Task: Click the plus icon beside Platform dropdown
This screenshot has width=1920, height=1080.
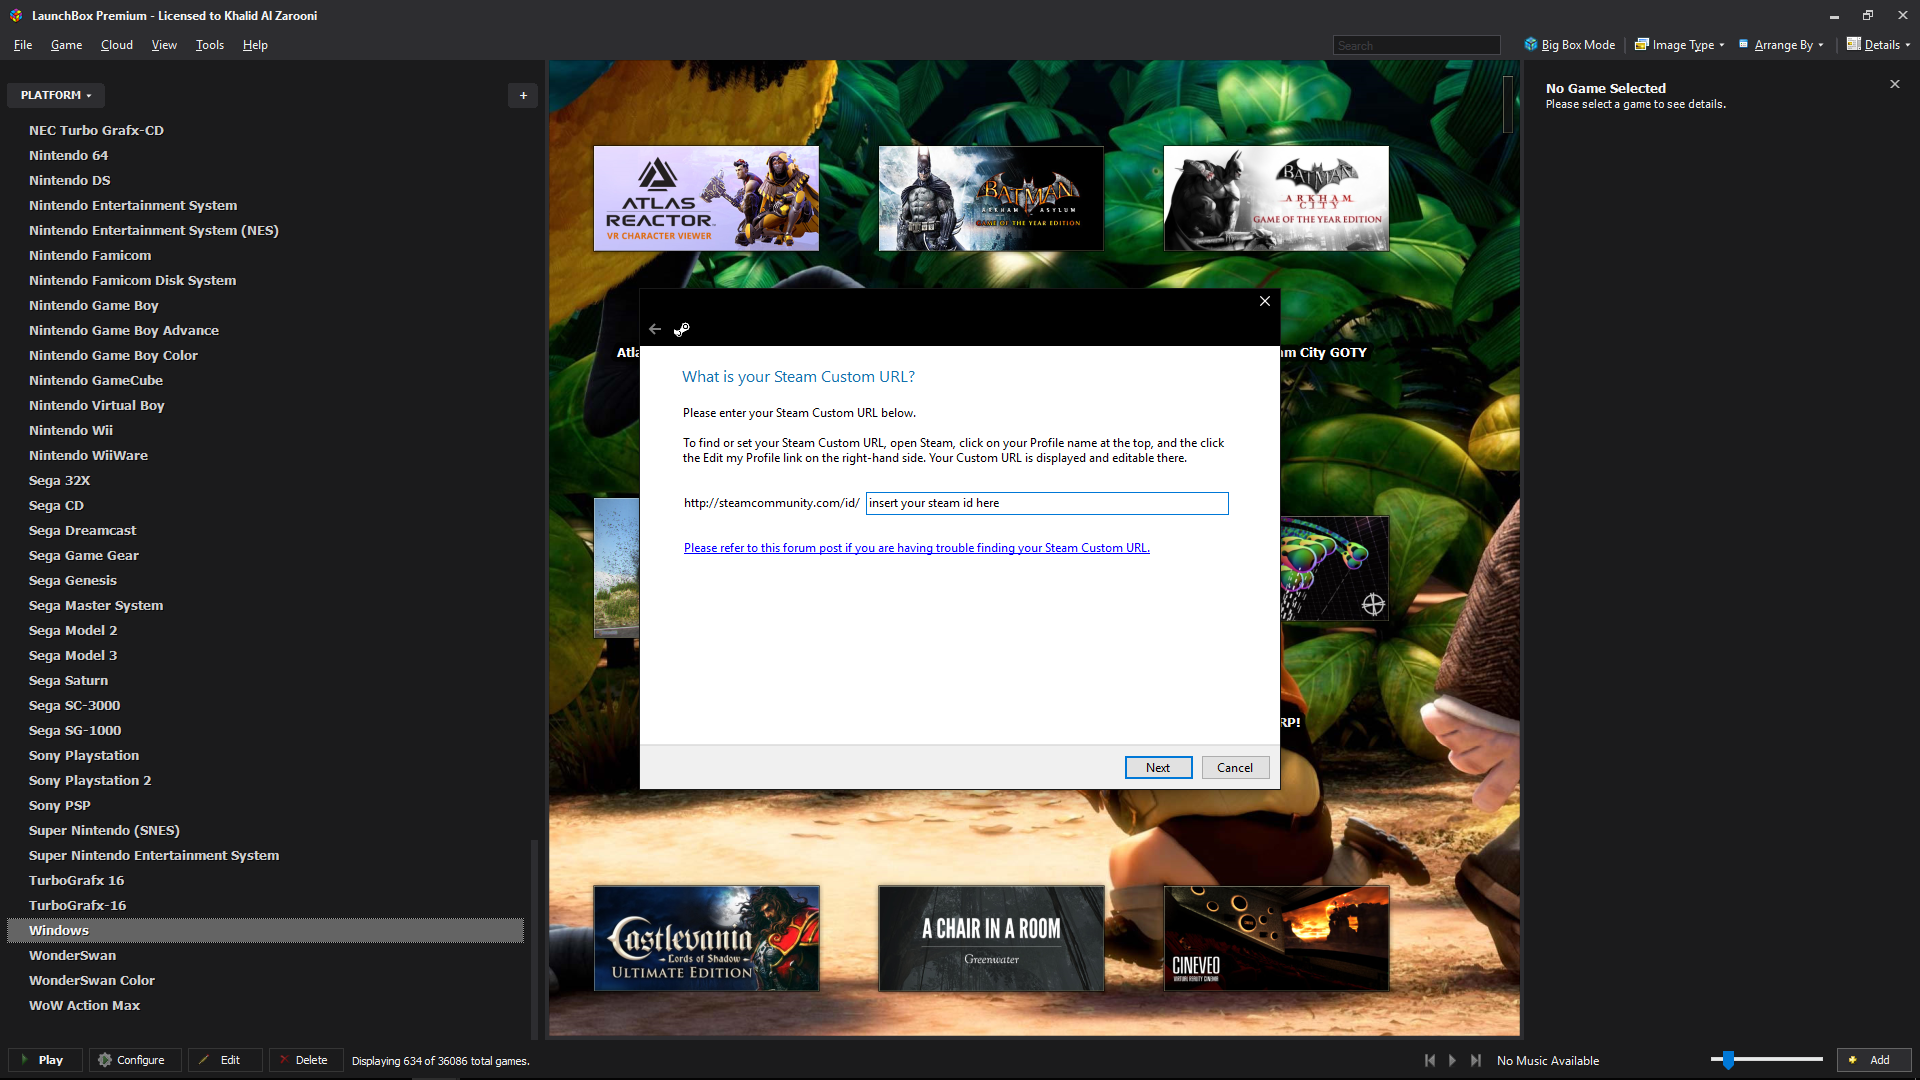Action: tap(523, 95)
